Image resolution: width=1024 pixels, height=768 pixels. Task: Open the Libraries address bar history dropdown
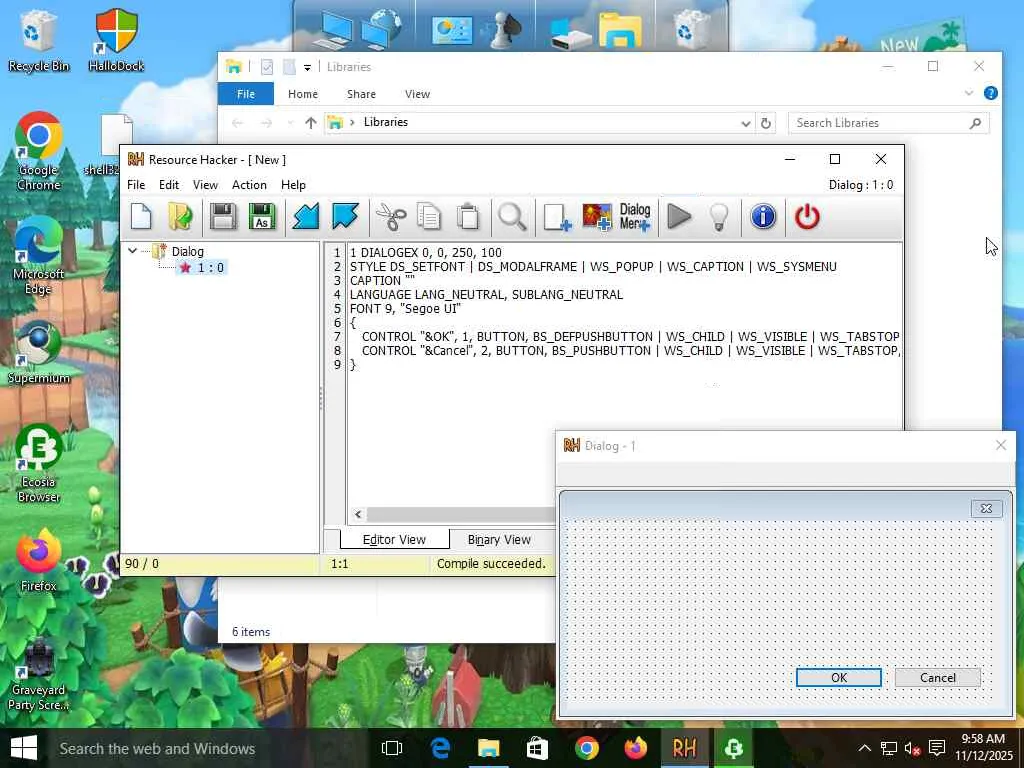745,123
